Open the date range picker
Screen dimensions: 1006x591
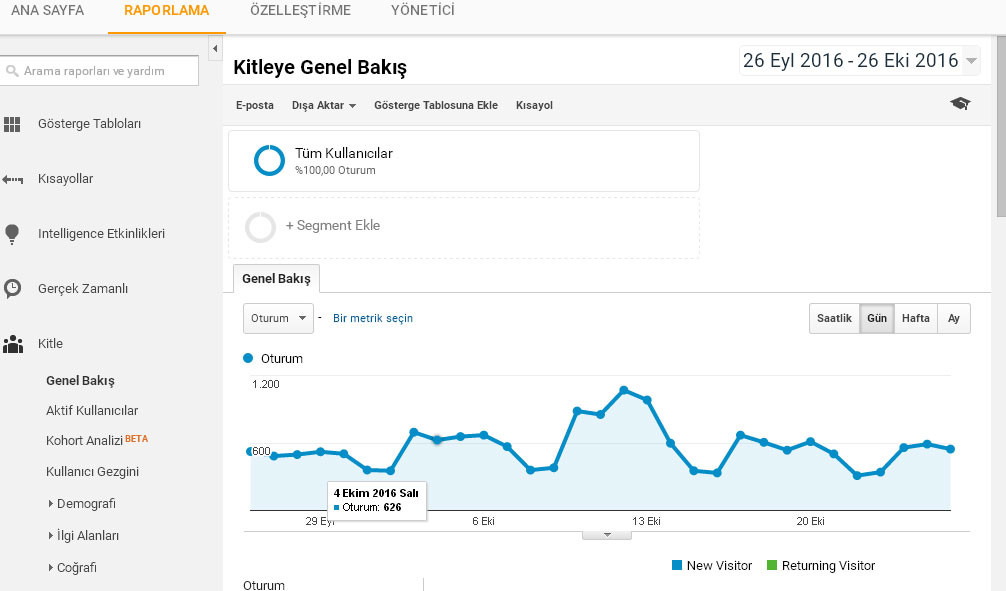[x=860, y=61]
